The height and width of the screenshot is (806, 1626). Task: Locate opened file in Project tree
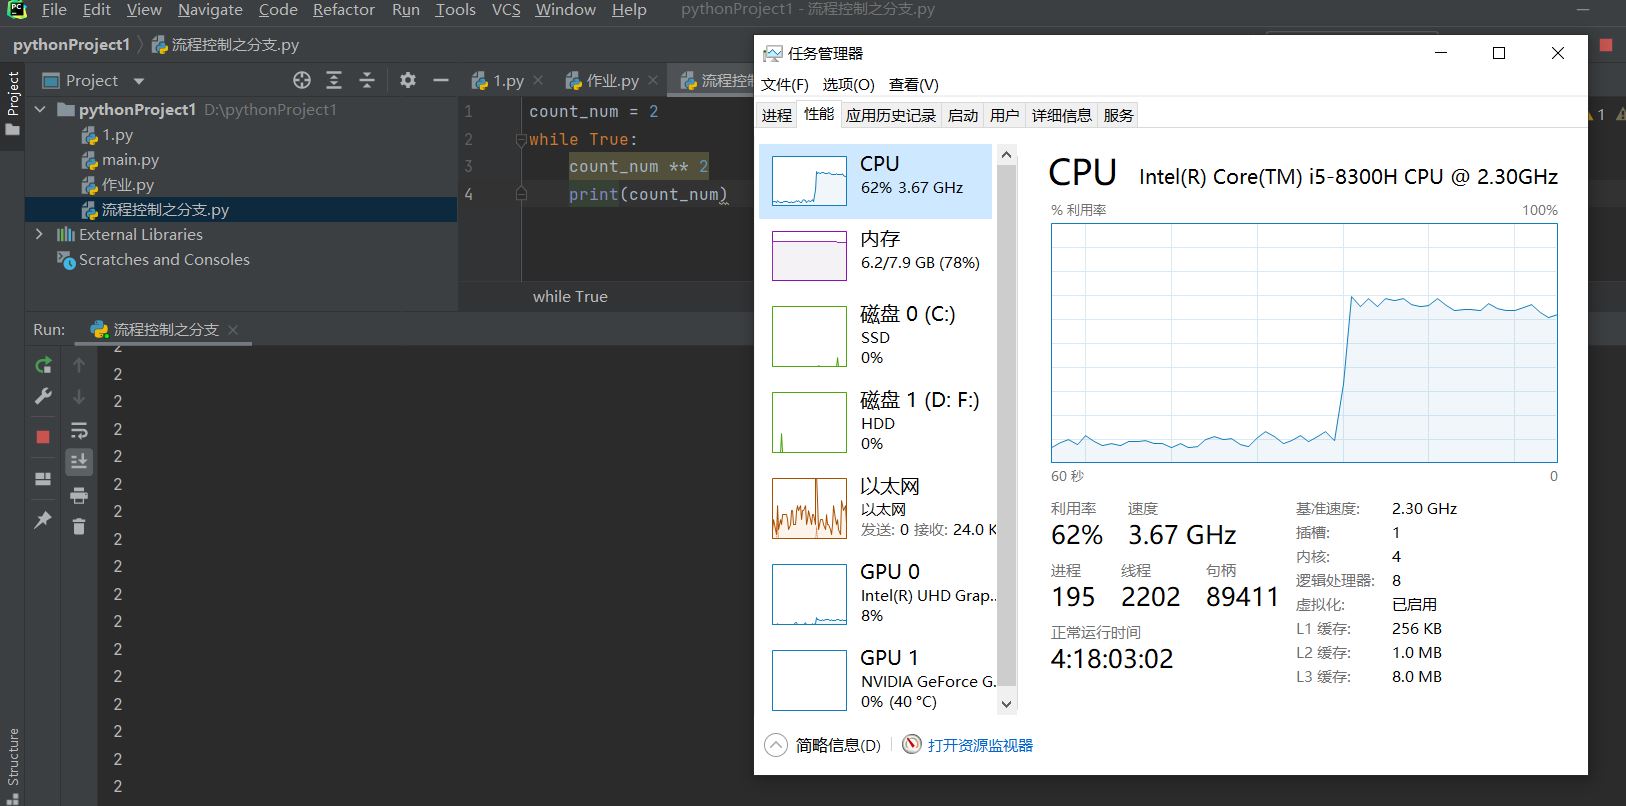[302, 80]
